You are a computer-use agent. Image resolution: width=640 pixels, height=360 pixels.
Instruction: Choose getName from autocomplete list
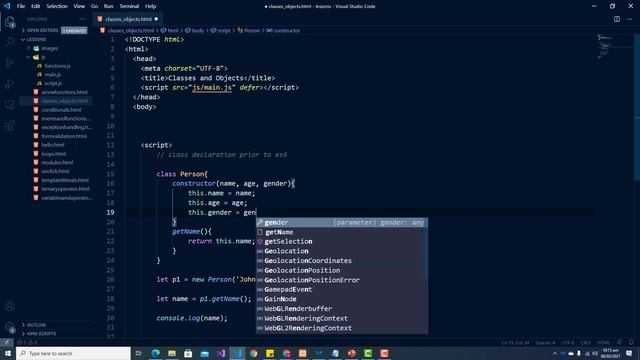pos(342,232)
